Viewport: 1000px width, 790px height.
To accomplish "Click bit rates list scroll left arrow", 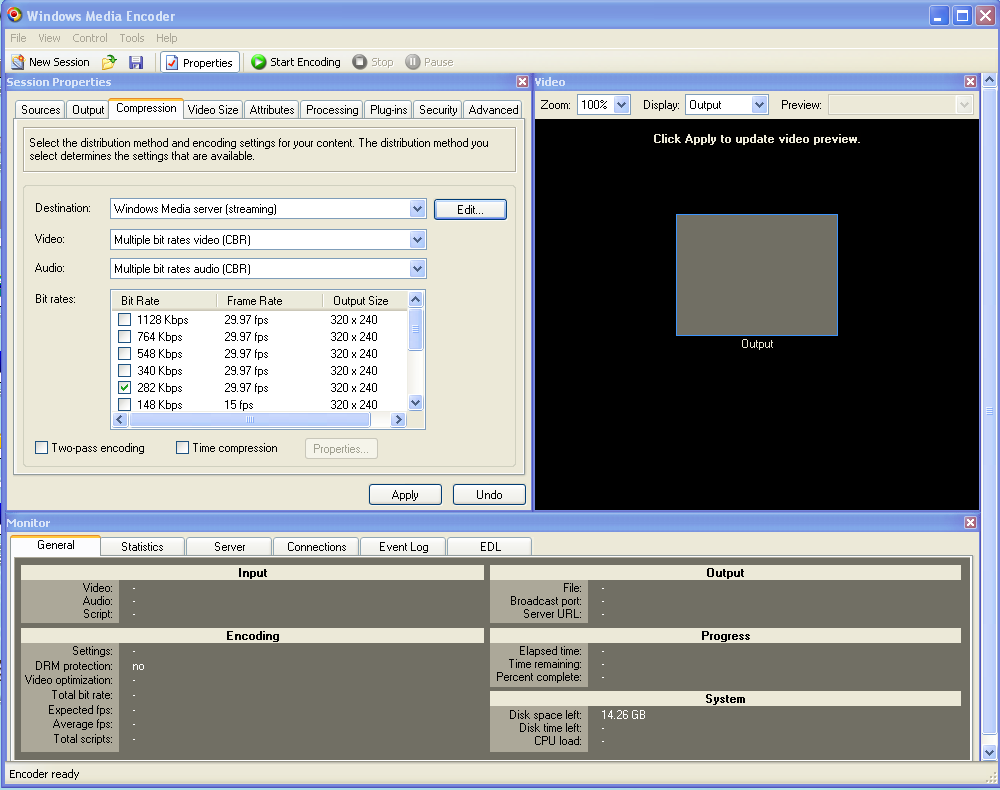I will (120, 420).
